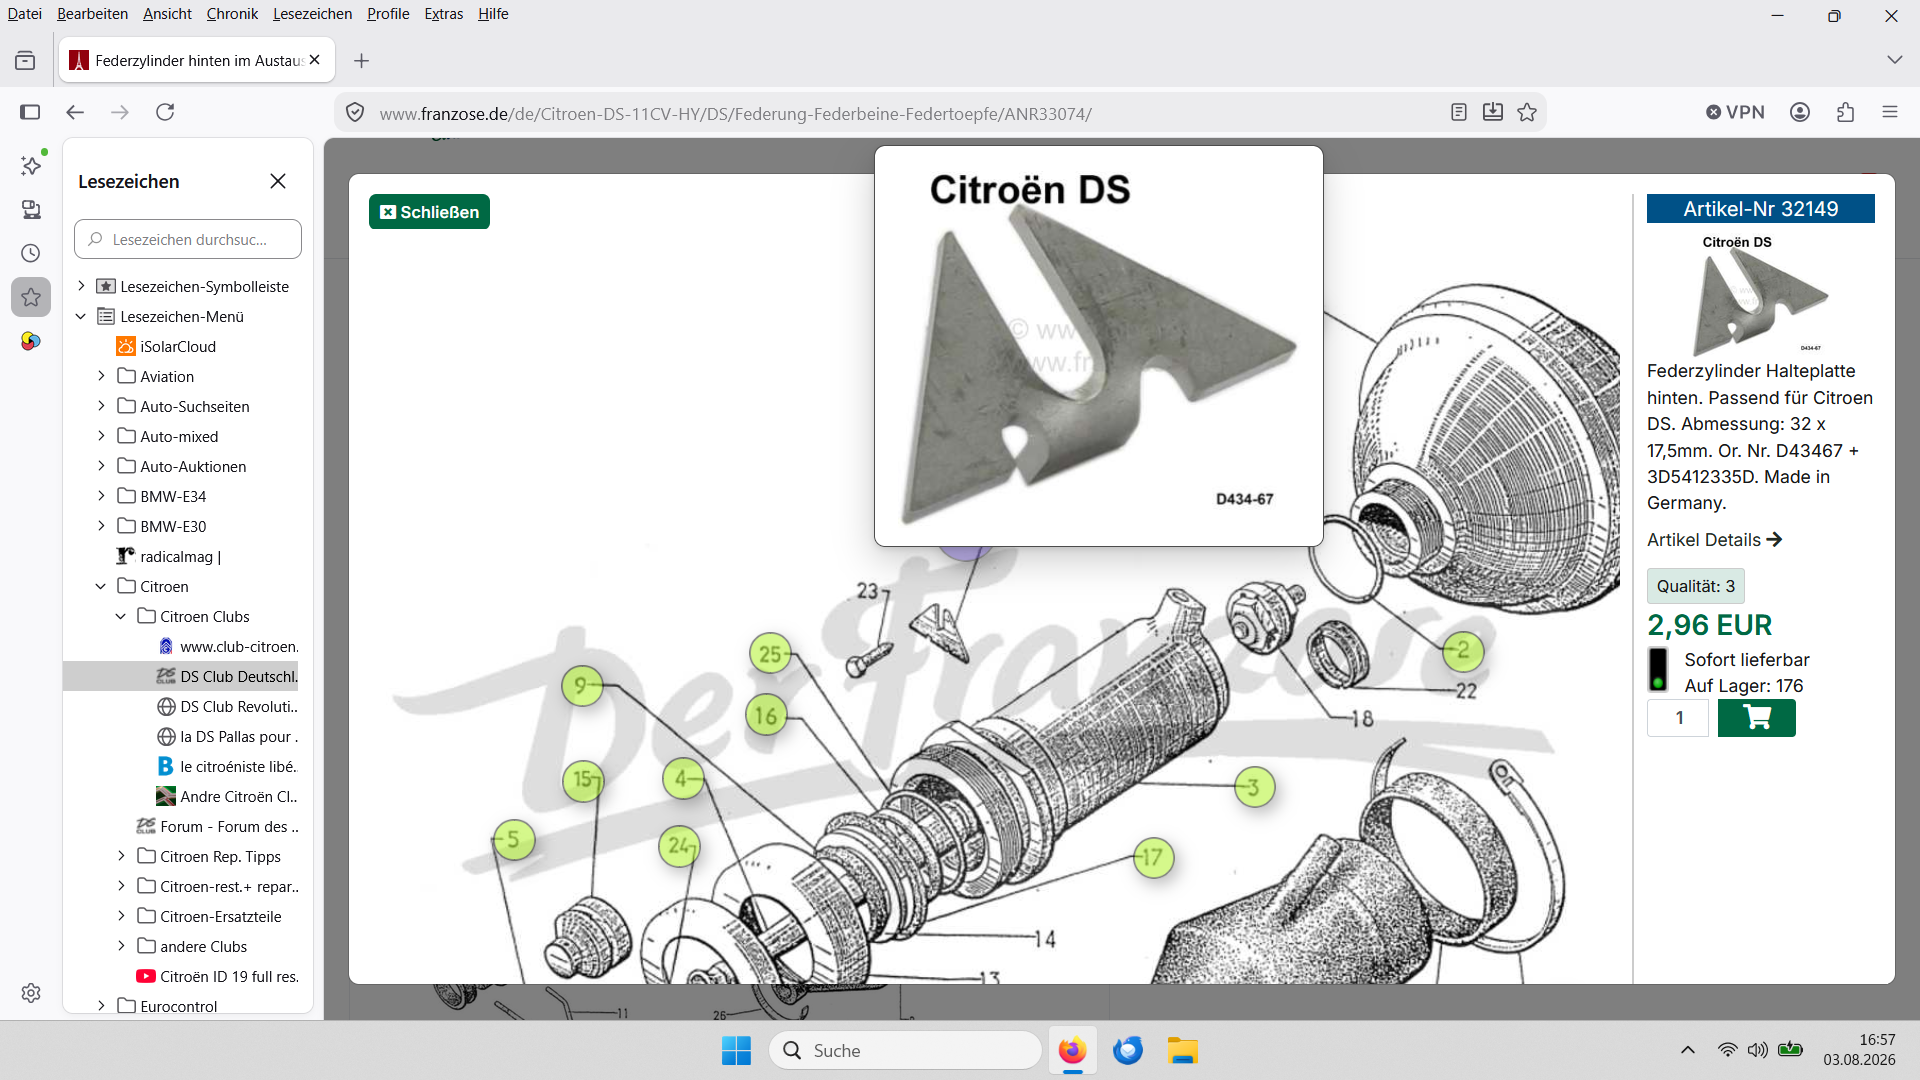Close the Federzylinder tab

click(315, 60)
